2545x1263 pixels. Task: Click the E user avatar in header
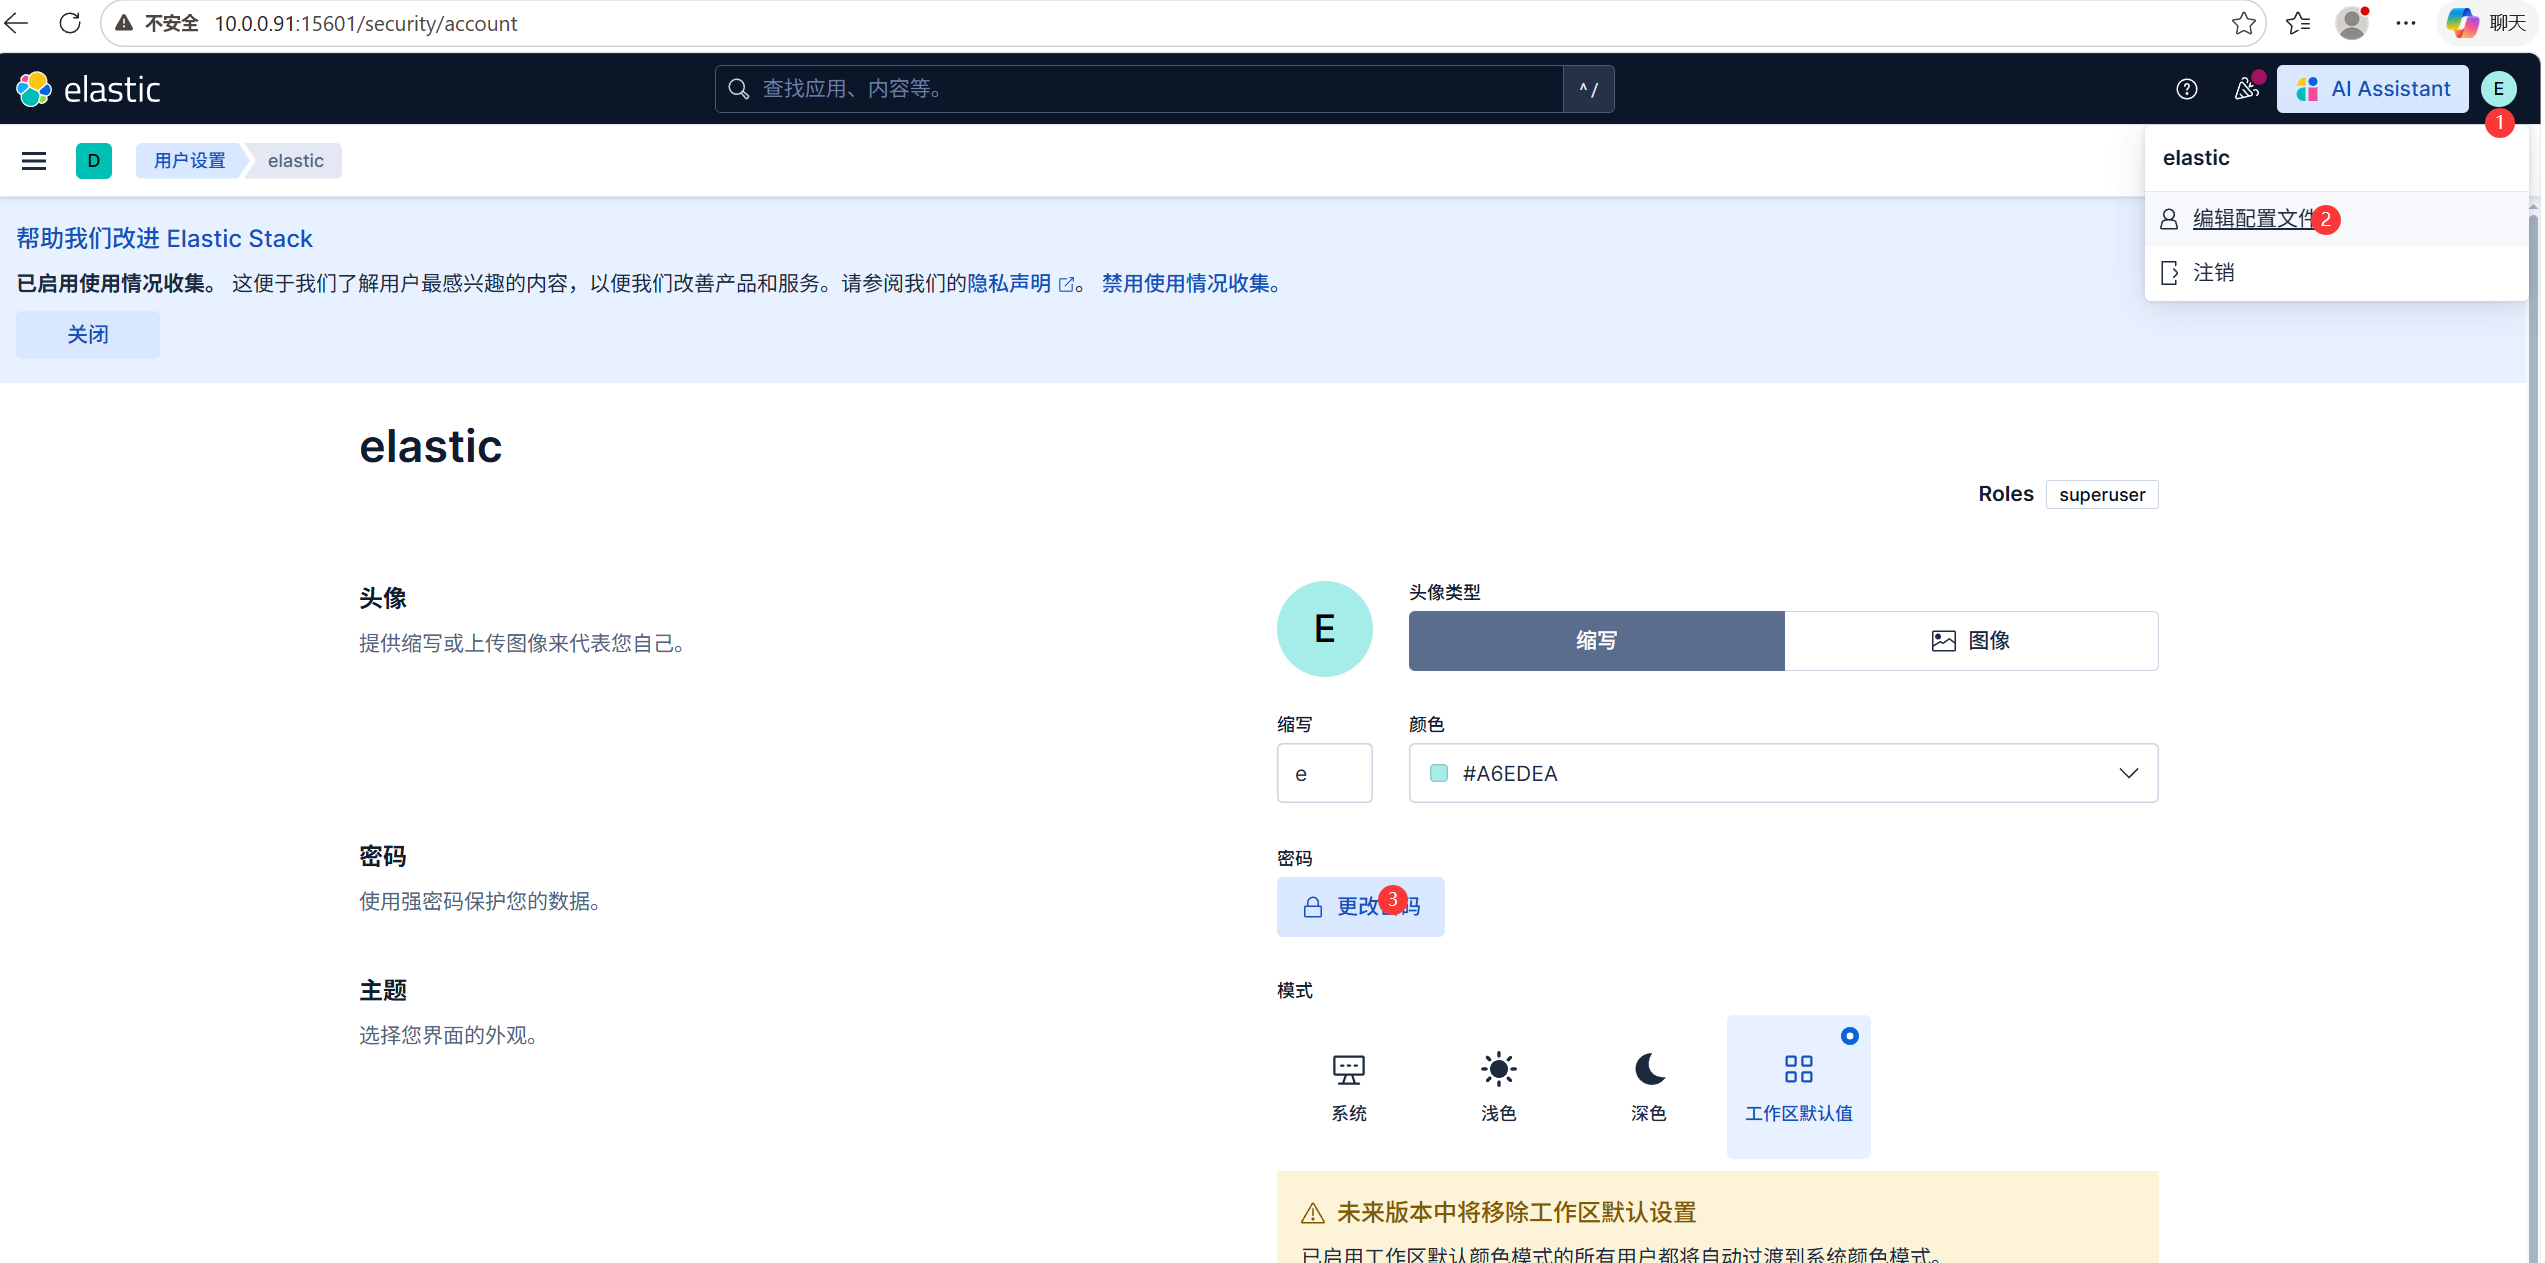(2497, 89)
